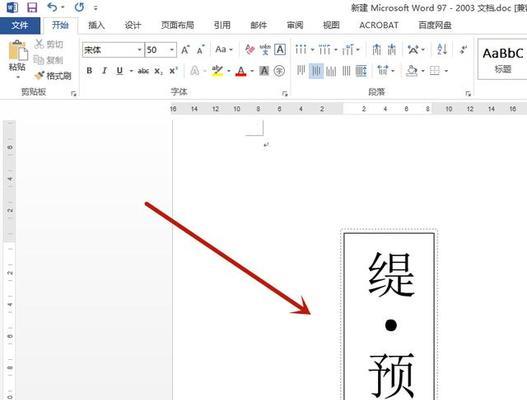
Task: Toggle italic formatting
Action: coord(105,71)
